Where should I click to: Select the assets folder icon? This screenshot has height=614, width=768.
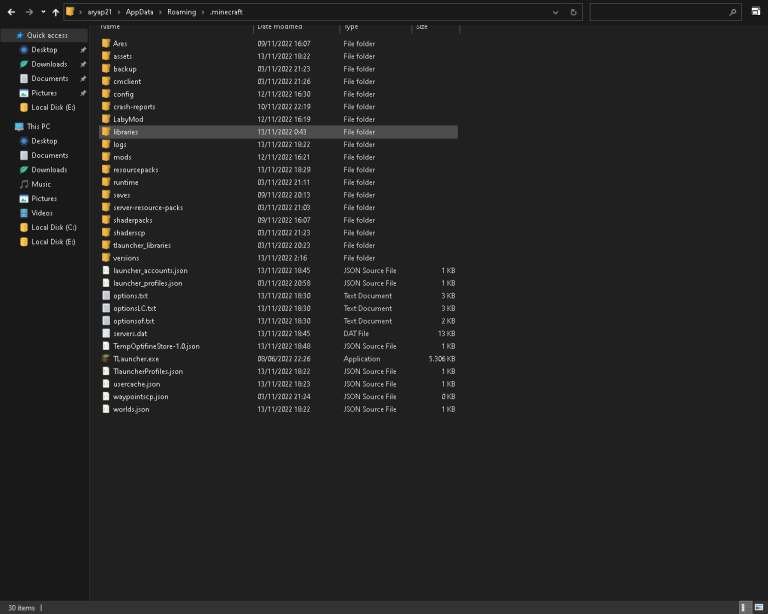point(106,56)
